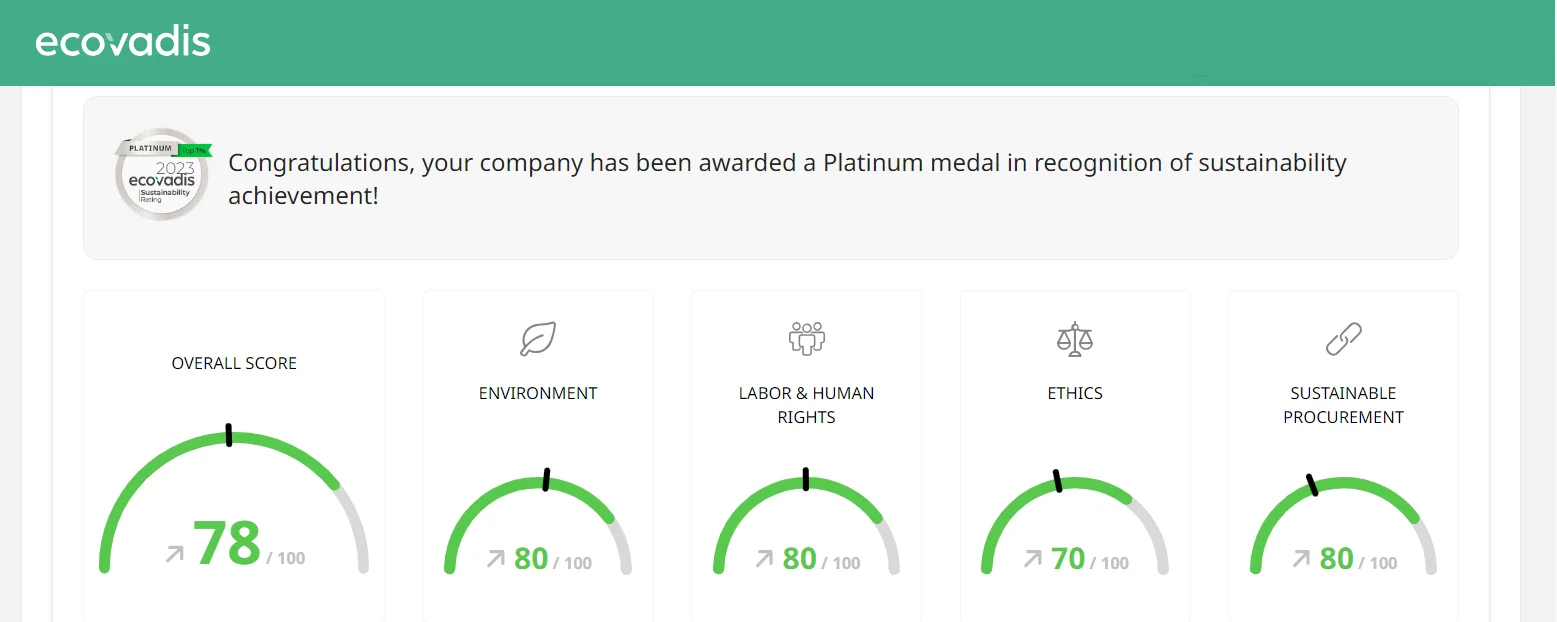Click the LABOR & HUMAN RIGHTS title

806,405
